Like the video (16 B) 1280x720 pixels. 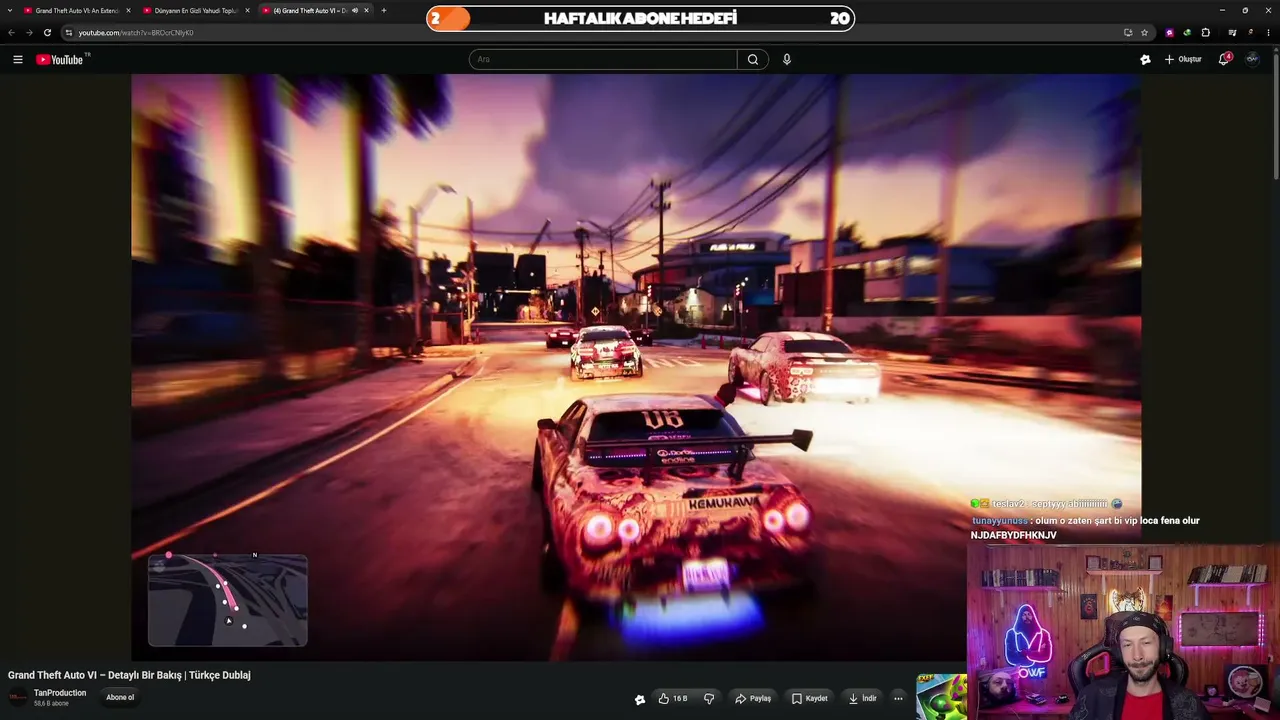coord(673,698)
